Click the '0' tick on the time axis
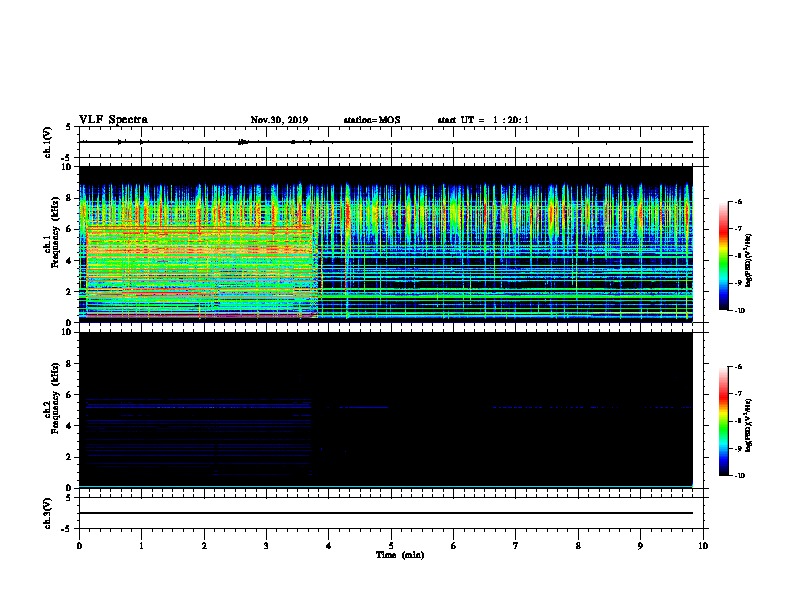792x612 pixels. click(x=79, y=546)
